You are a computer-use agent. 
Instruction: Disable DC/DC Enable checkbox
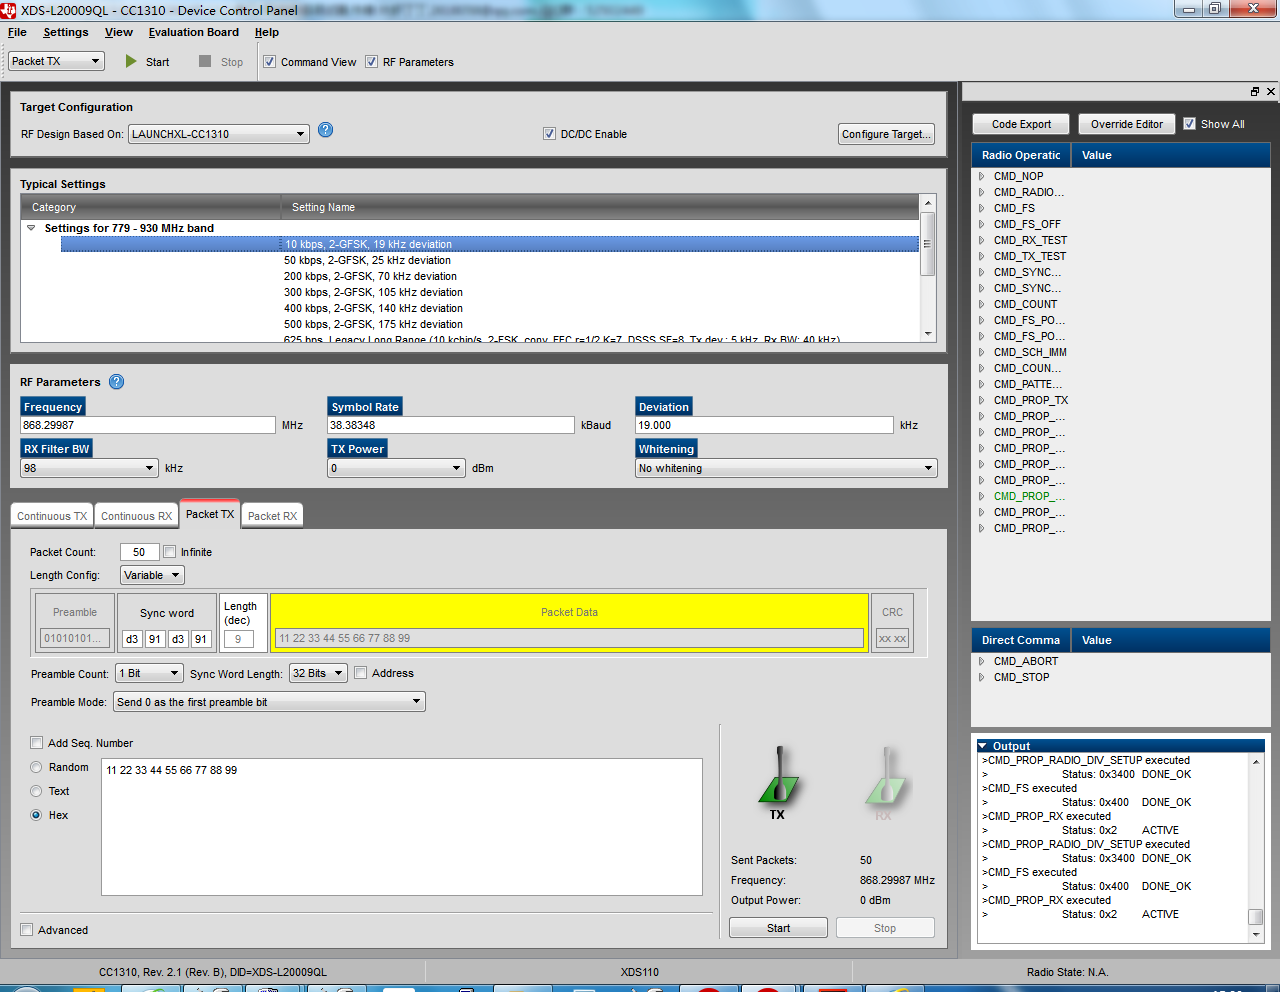click(549, 133)
